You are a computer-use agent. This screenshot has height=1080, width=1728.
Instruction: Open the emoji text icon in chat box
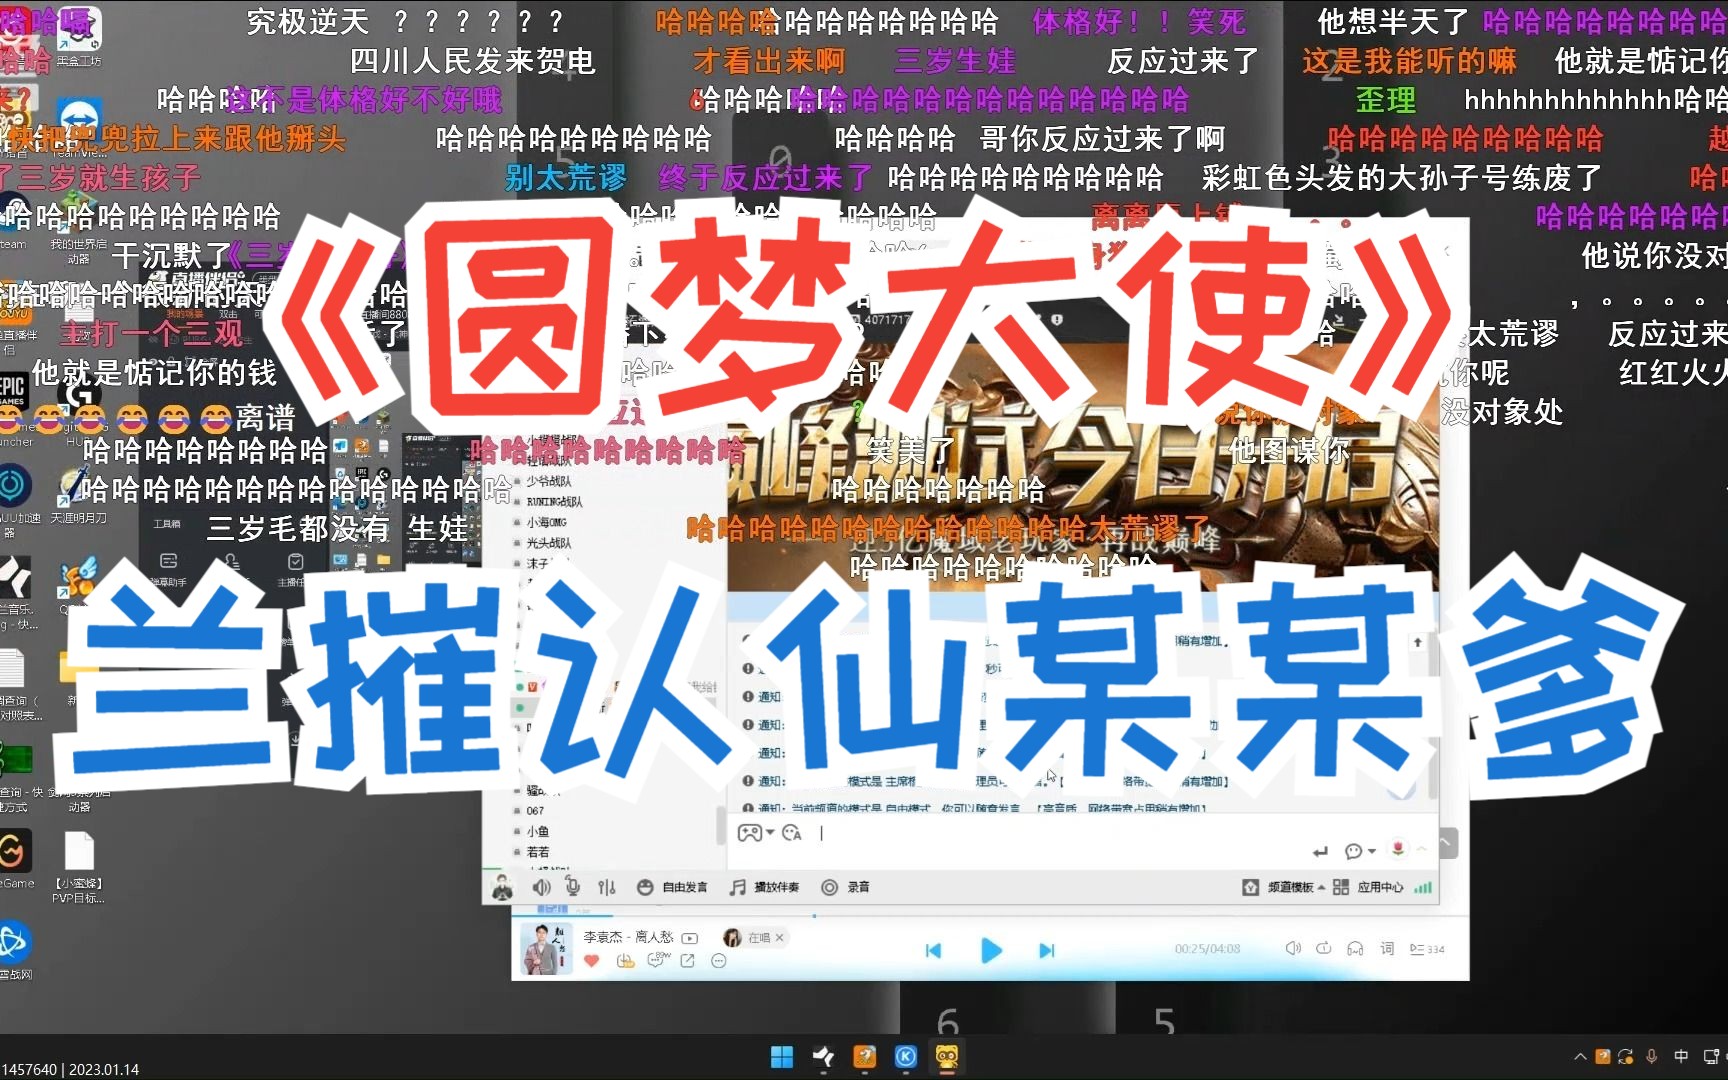tap(792, 833)
